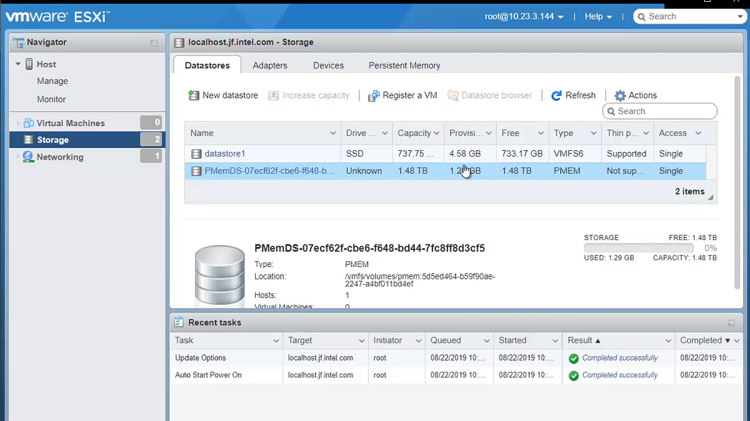This screenshot has height=421, width=750.
Task: Click the Virtual Machines count badge 0
Action: click(151, 122)
